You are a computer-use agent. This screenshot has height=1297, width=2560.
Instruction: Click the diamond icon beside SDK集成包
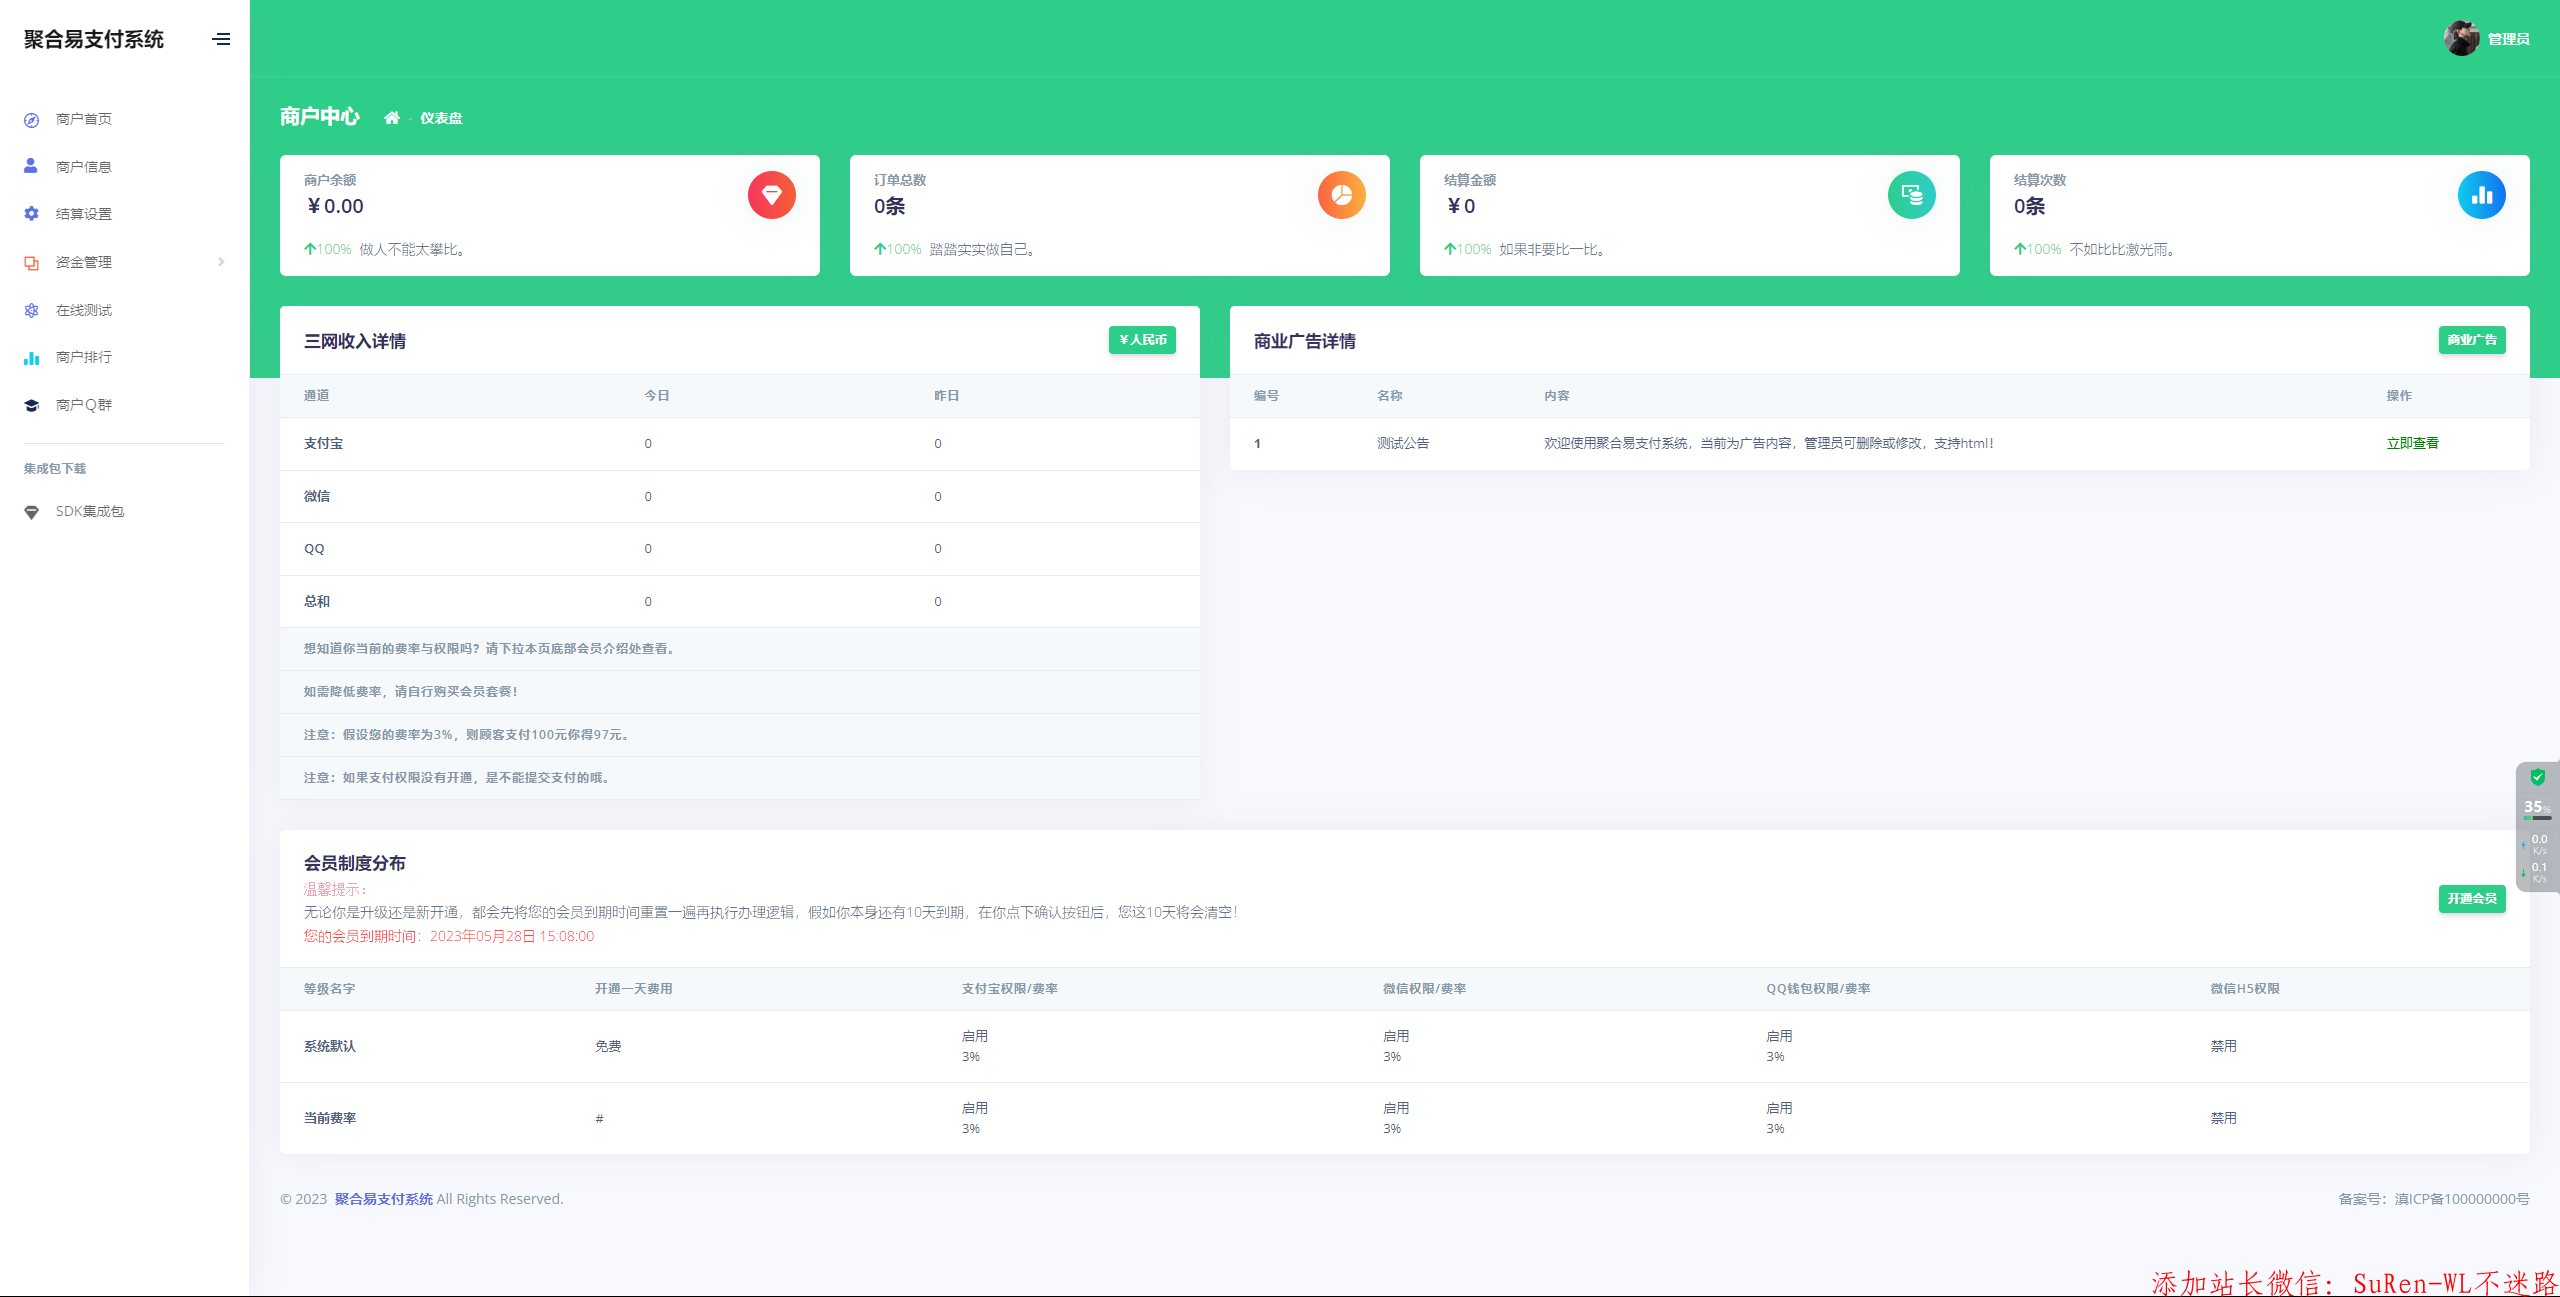tap(32, 512)
